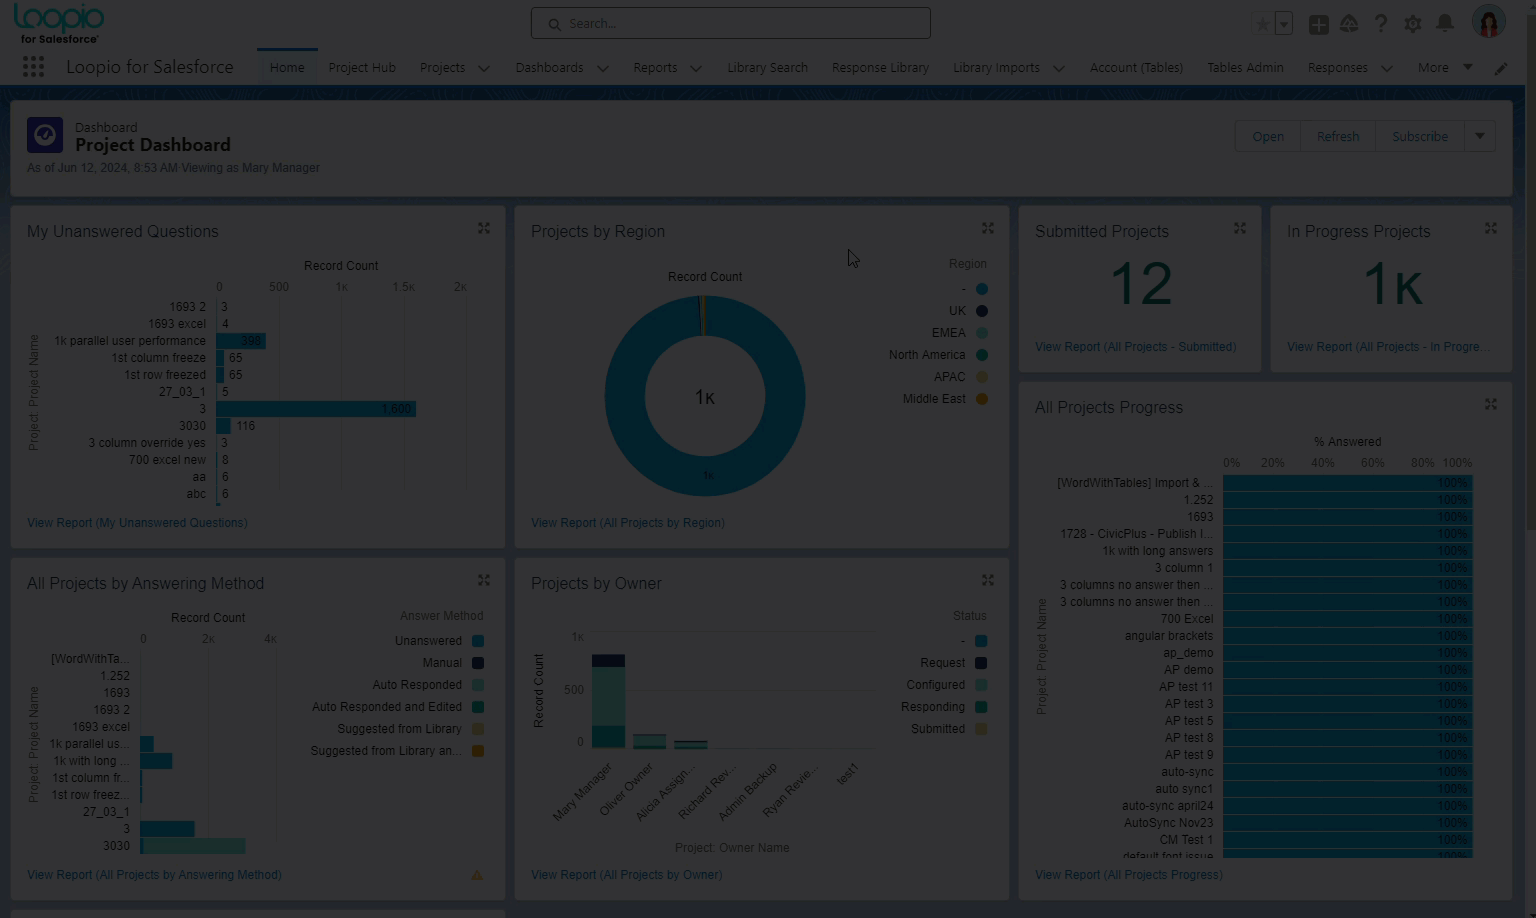Click the Middle East legend swatch
This screenshot has width=1536, height=918.
tap(982, 399)
